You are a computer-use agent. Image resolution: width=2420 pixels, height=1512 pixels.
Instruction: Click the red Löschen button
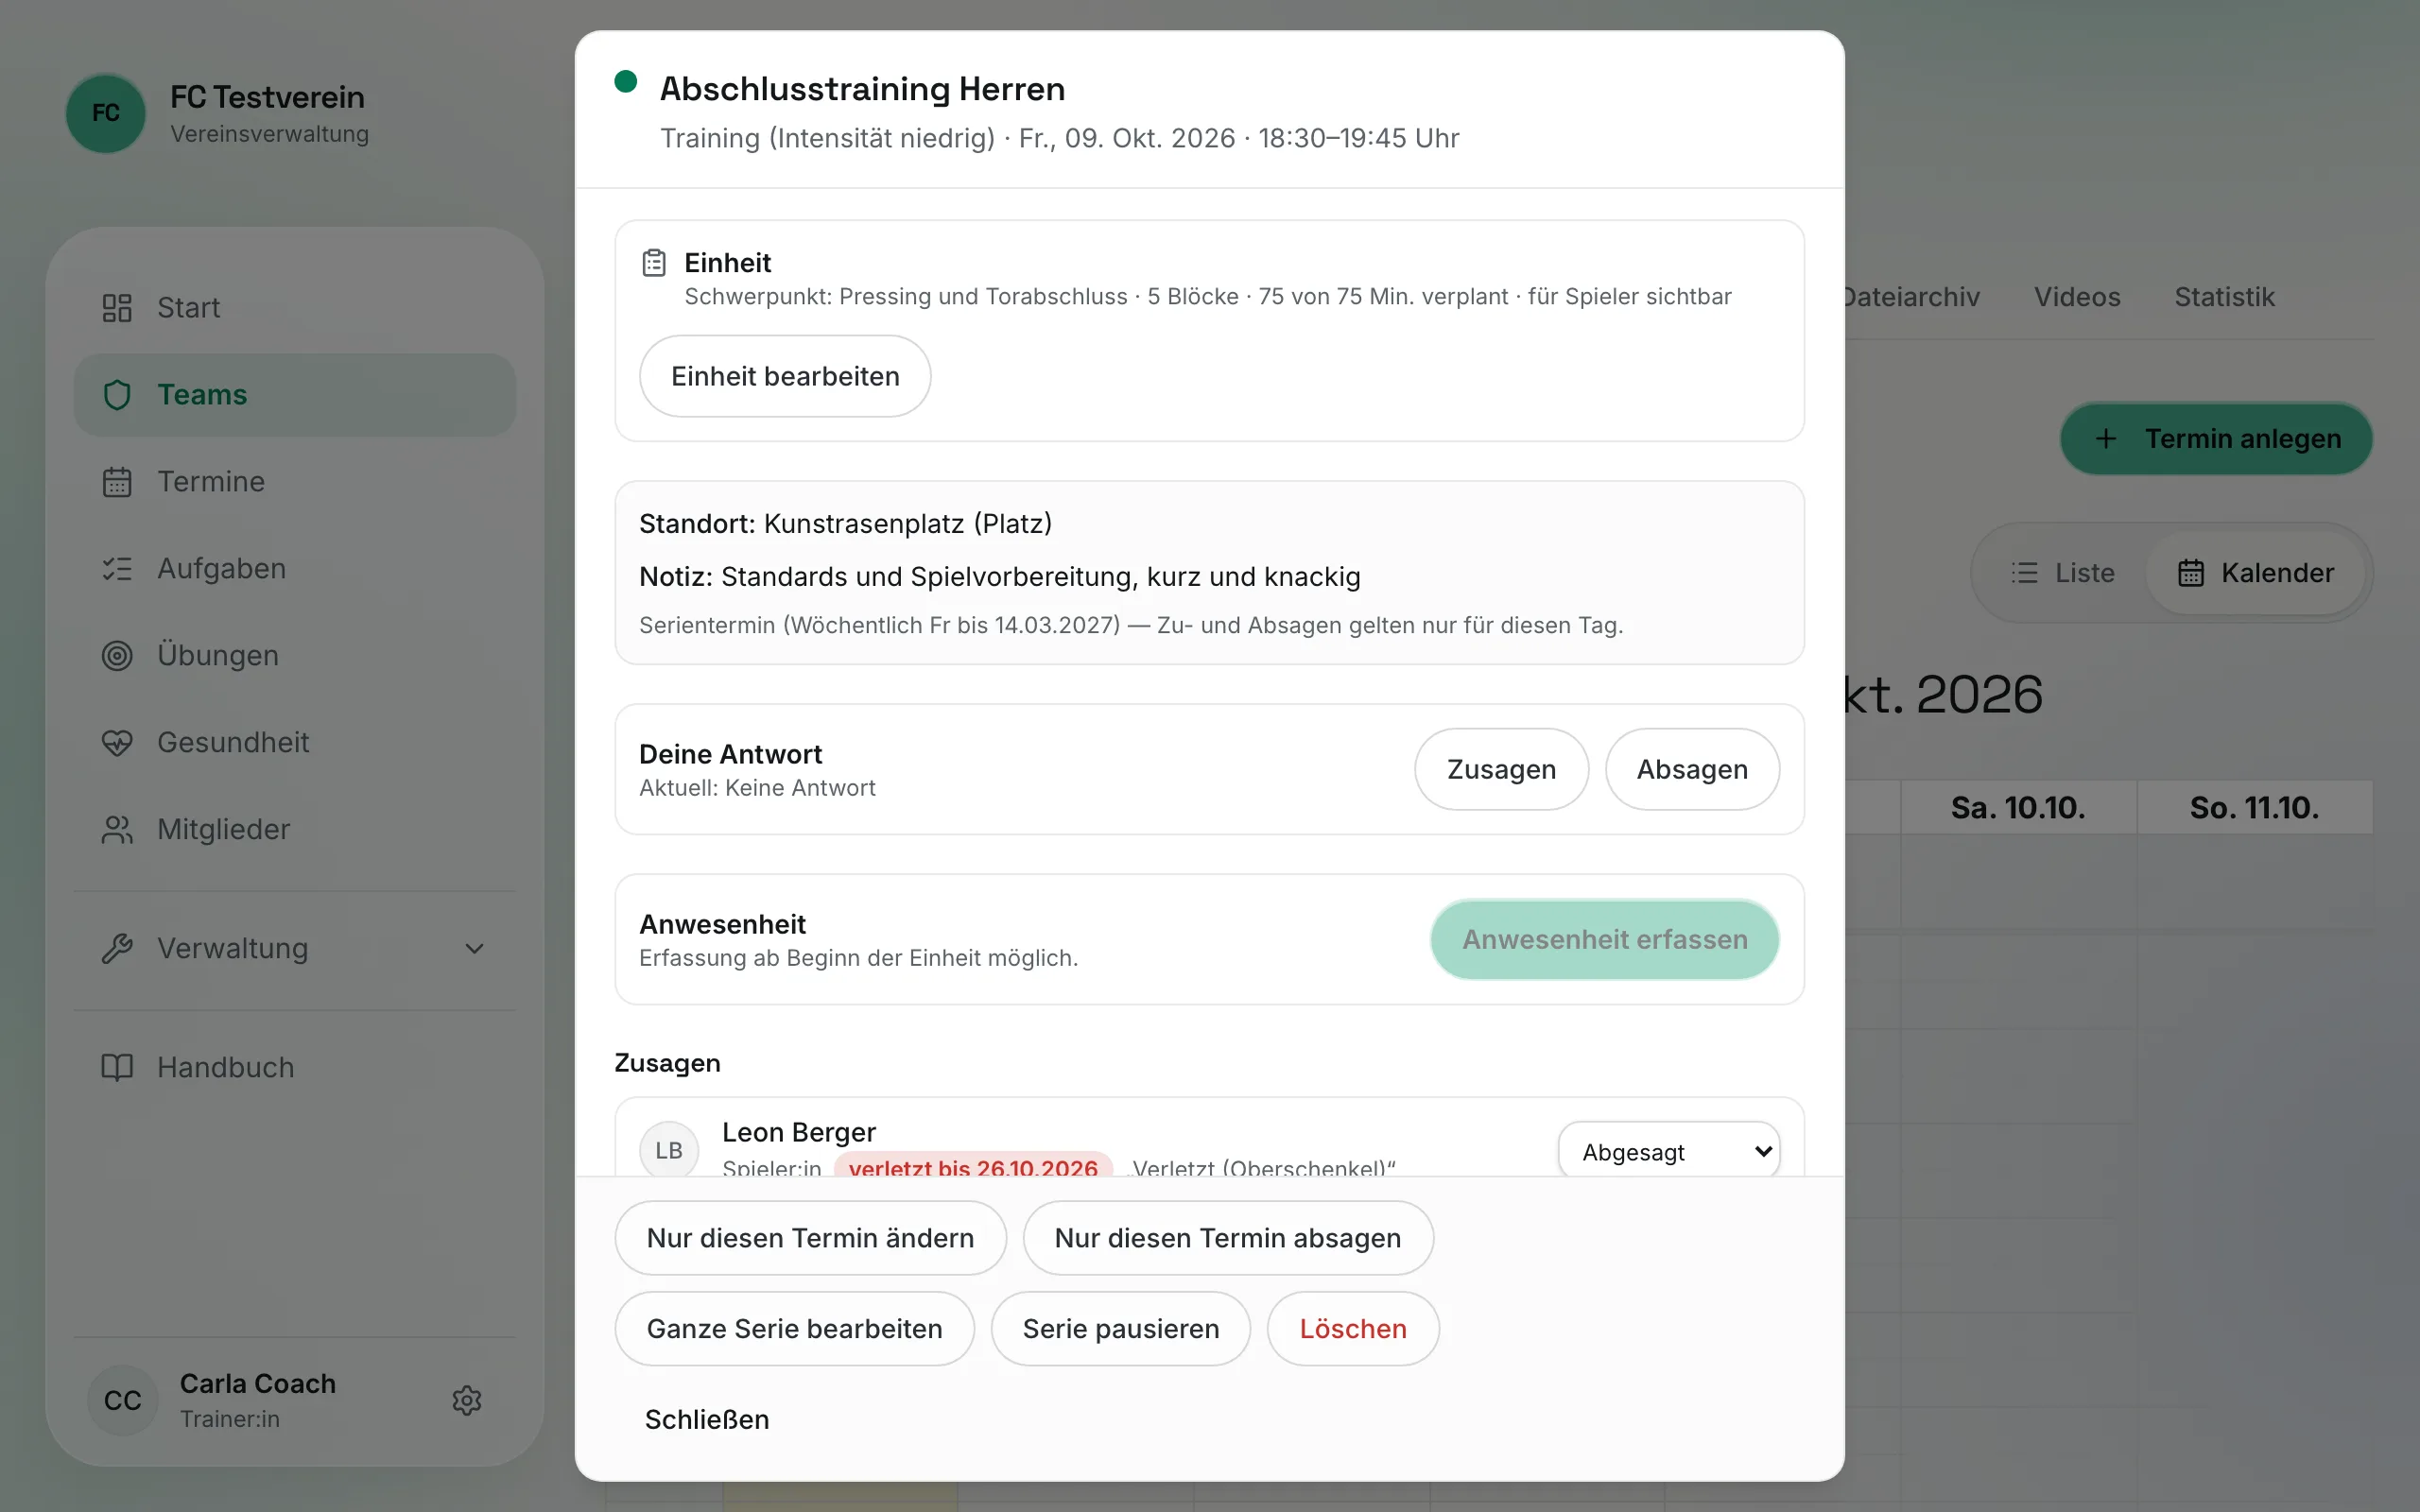coord(1353,1329)
